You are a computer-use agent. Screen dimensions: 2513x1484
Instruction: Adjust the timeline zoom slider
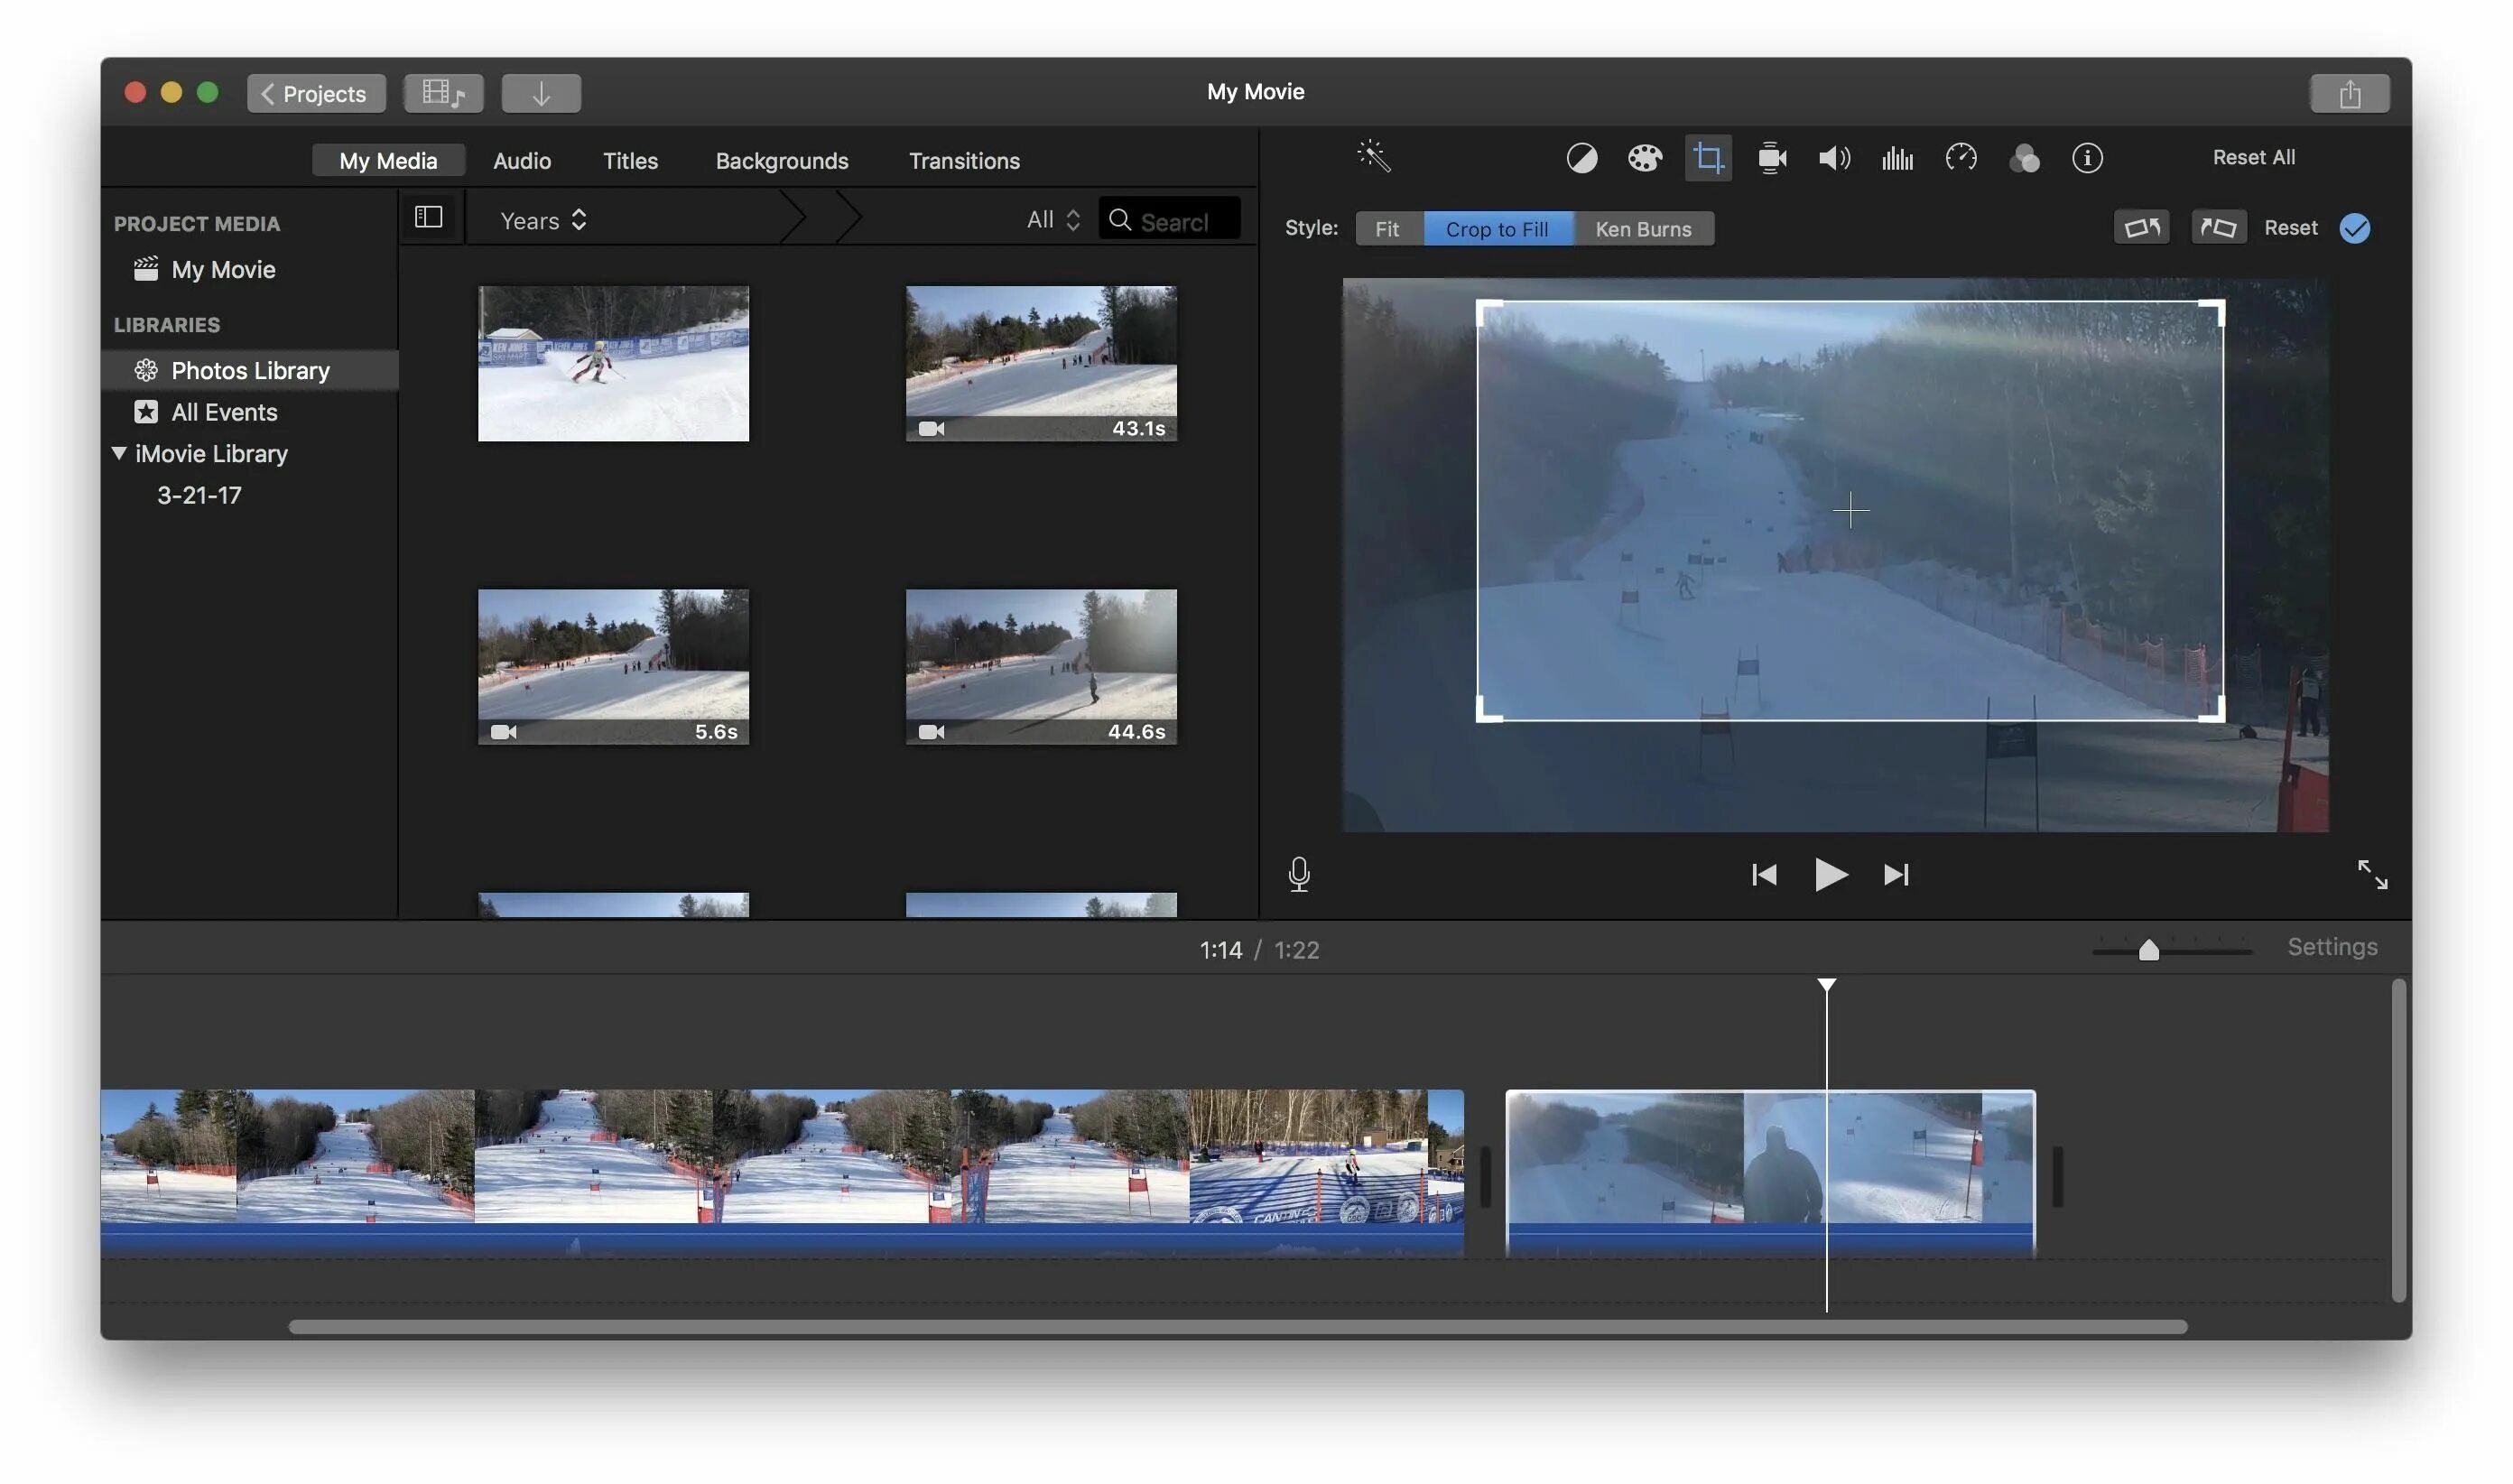2150,950
